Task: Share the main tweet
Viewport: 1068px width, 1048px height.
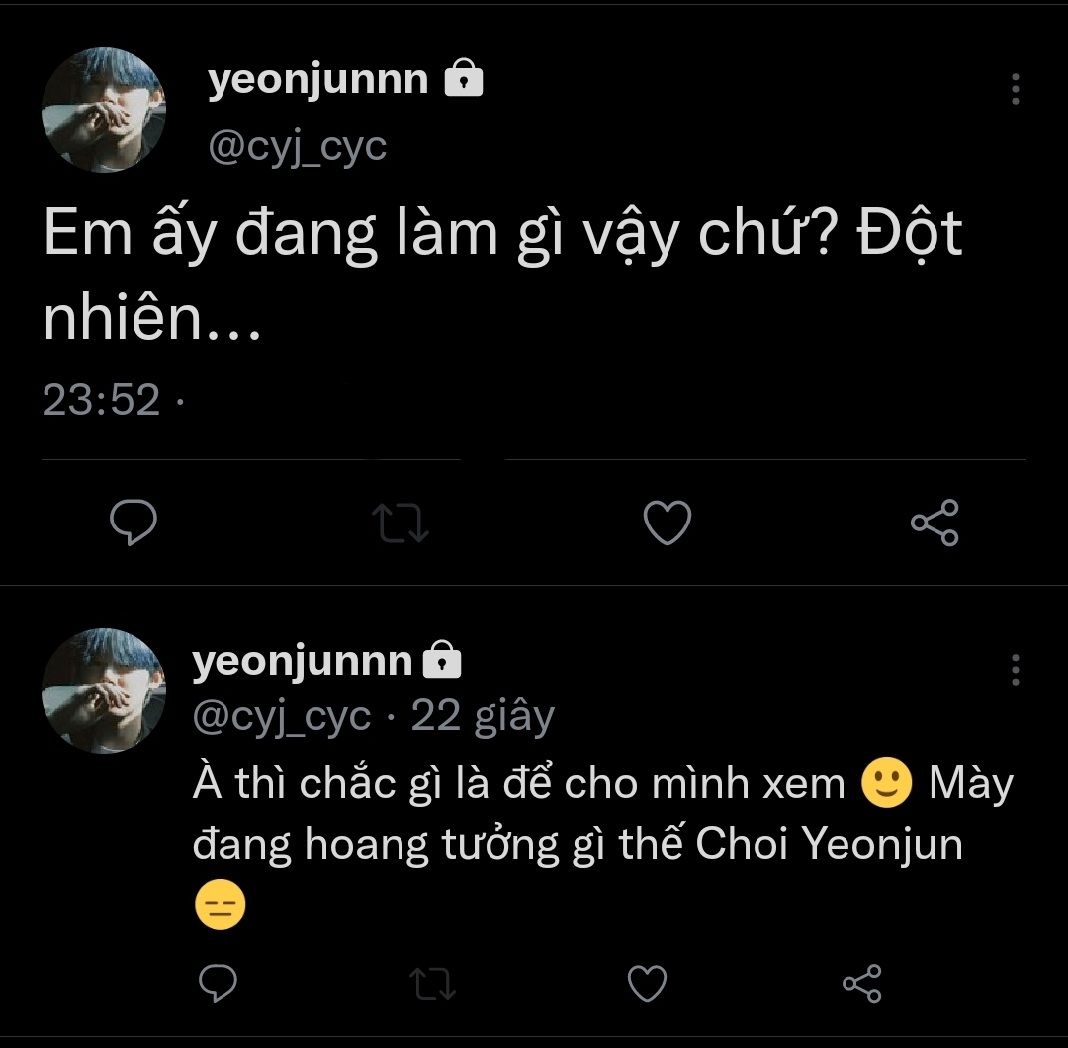Action: tap(934, 523)
